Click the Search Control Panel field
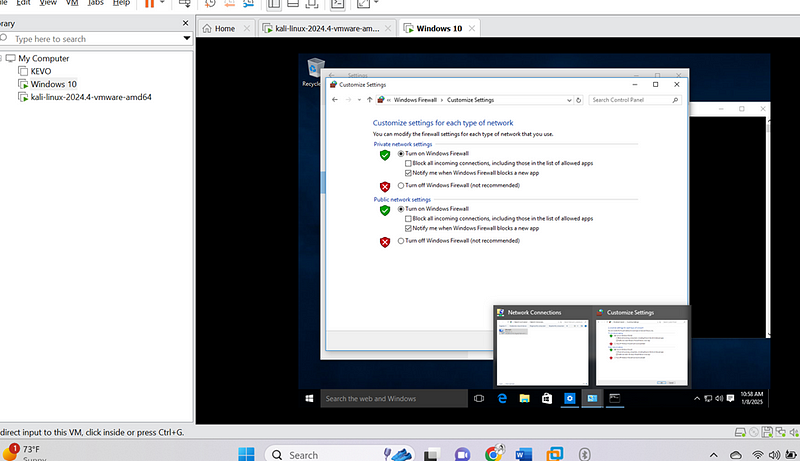 pos(635,100)
